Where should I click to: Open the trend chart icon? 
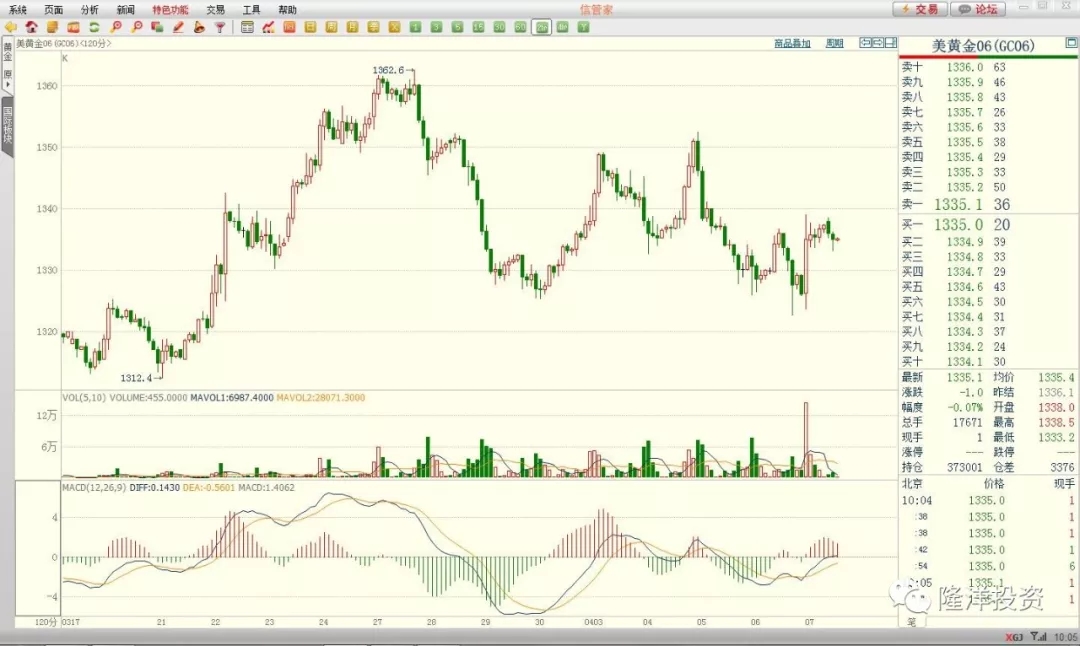[268, 28]
